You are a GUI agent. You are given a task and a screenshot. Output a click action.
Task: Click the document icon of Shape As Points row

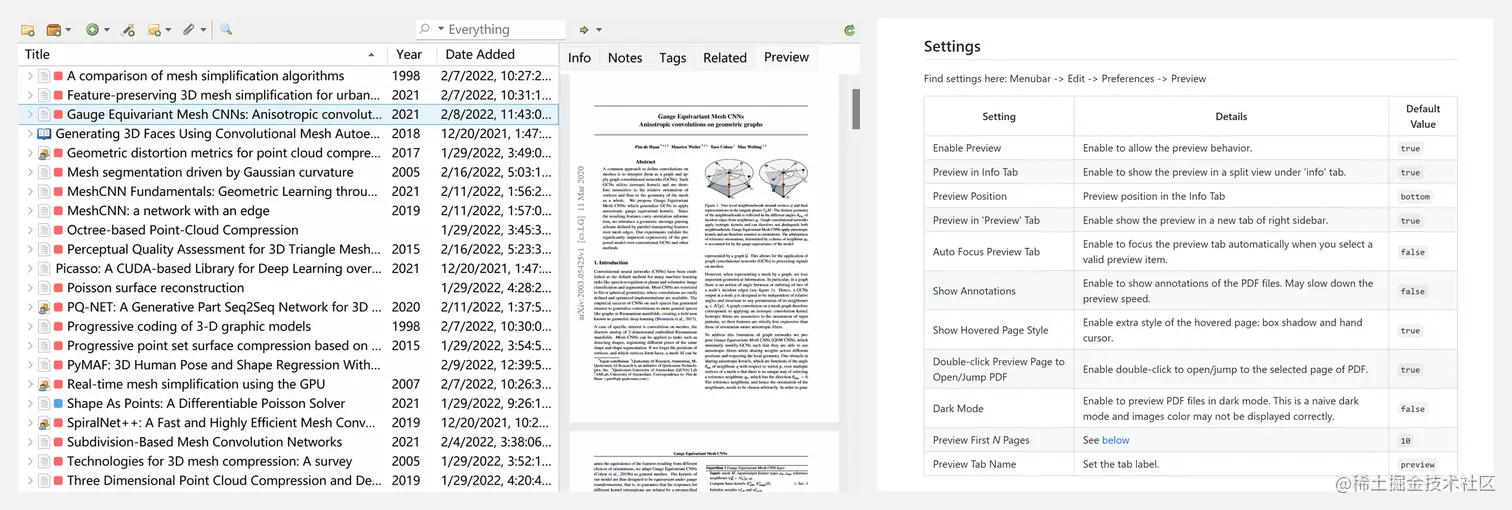(44, 404)
